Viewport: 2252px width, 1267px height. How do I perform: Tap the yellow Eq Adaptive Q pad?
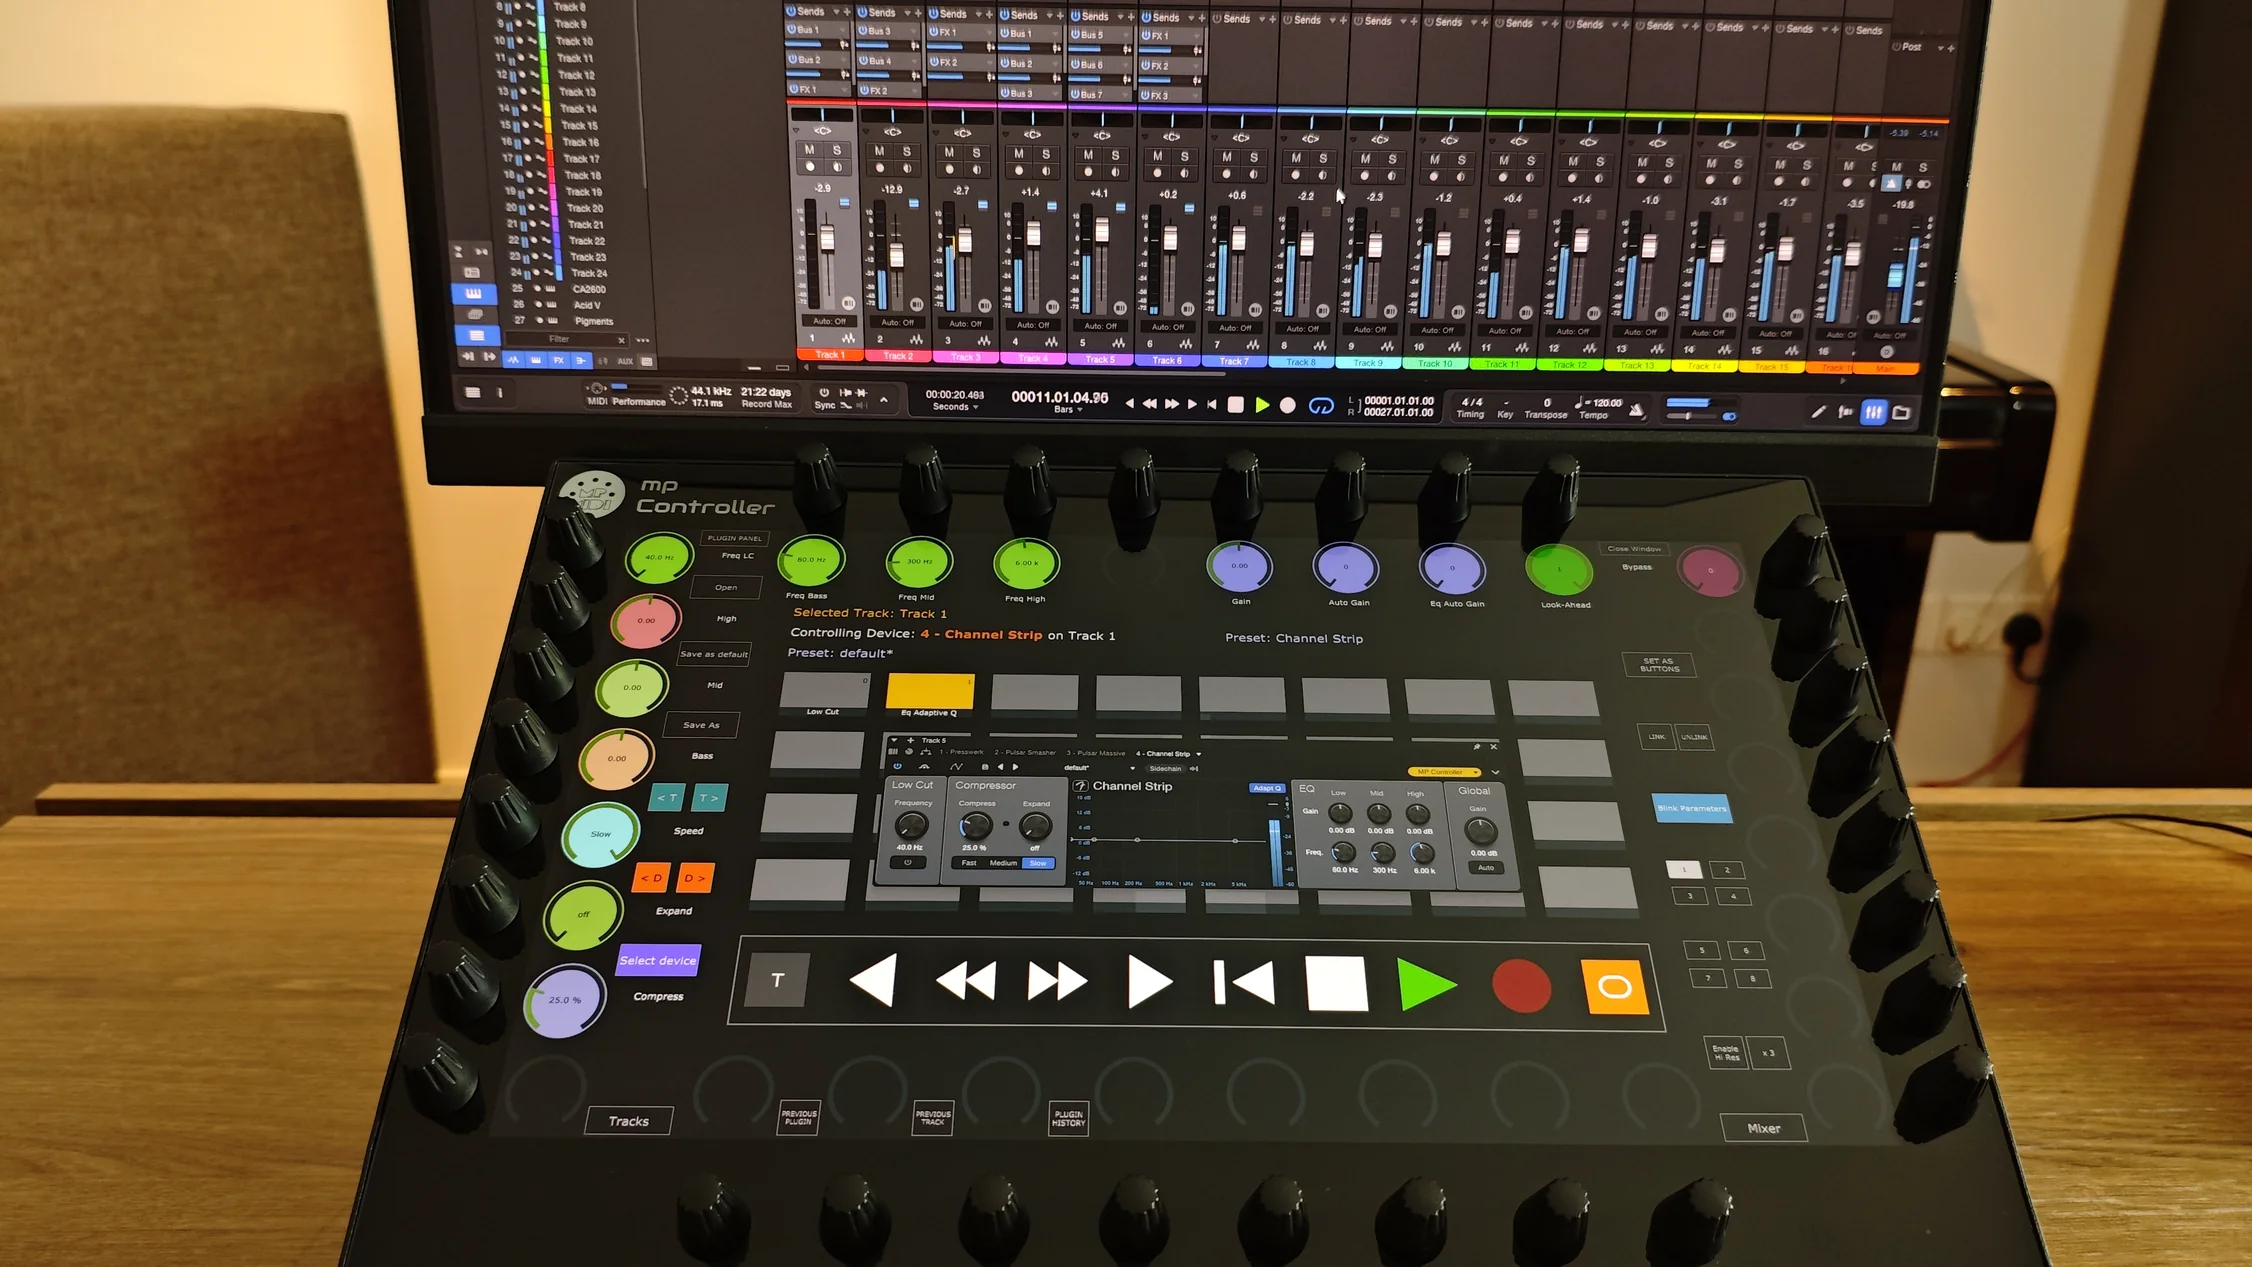pyautogui.click(x=929, y=692)
